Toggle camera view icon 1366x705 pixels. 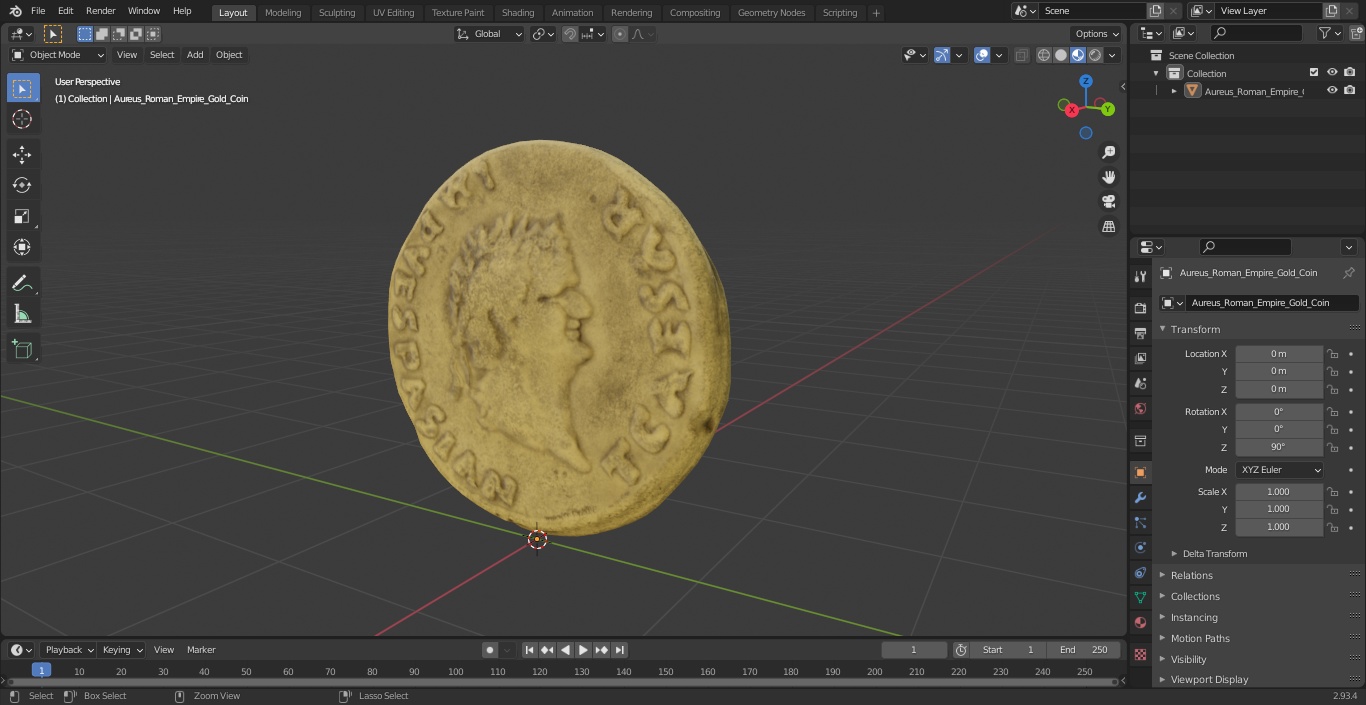pos(1108,202)
